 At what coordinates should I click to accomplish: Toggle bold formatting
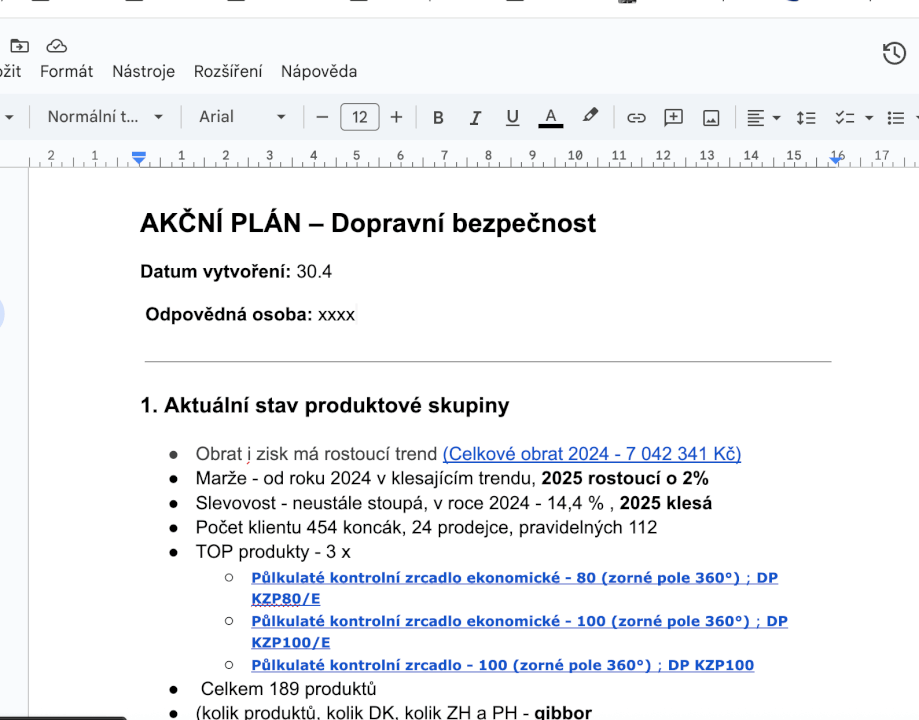point(438,117)
